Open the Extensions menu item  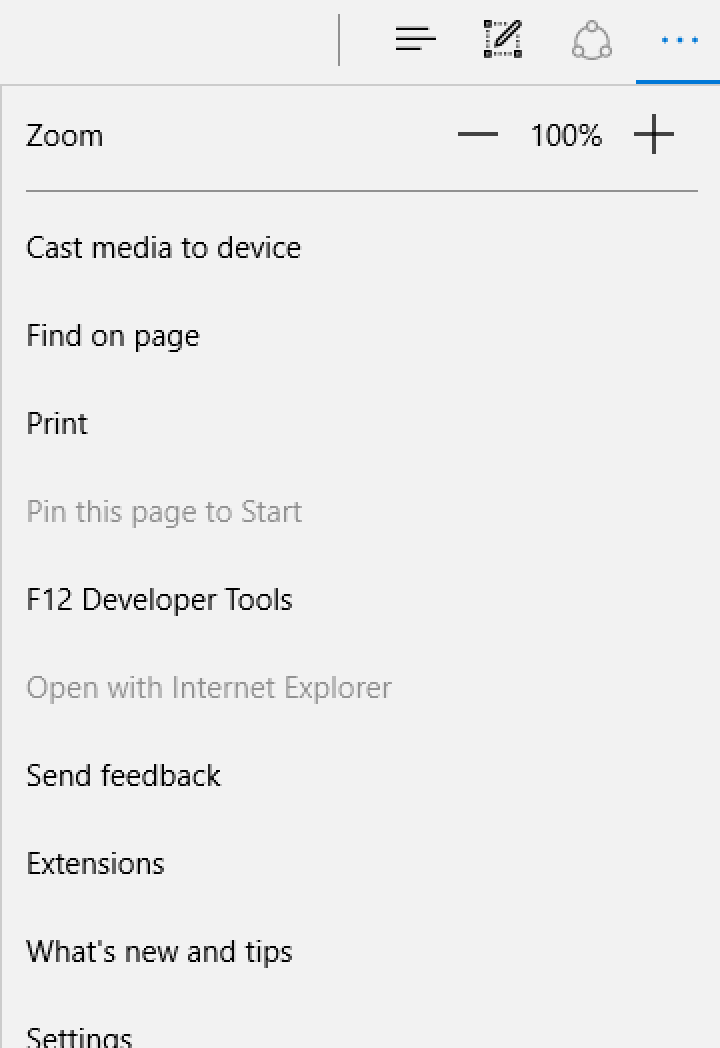coord(361,864)
